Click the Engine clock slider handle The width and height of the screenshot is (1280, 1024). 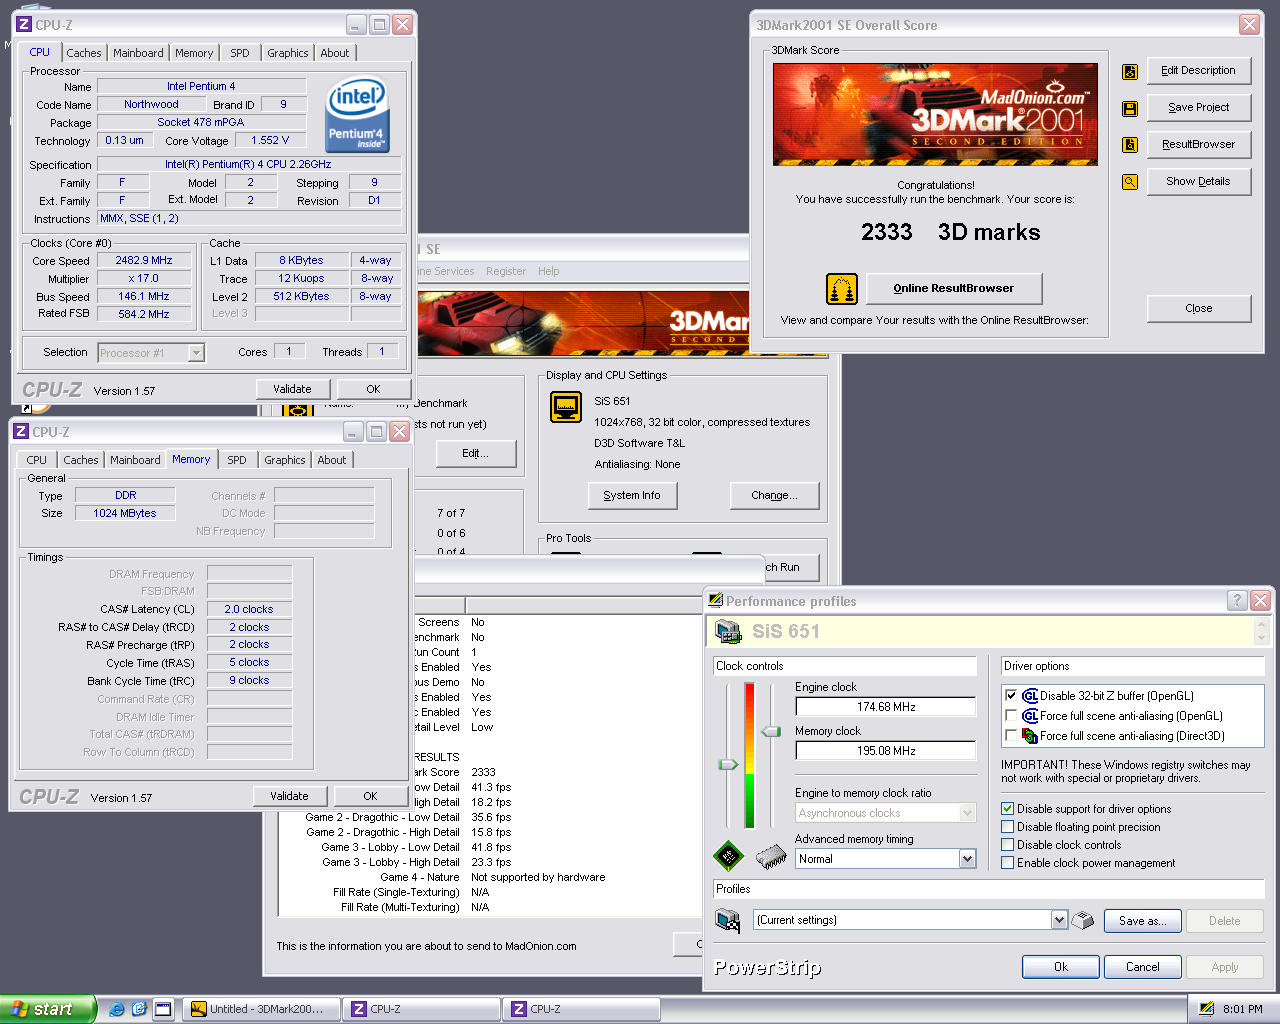pos(729,765)
